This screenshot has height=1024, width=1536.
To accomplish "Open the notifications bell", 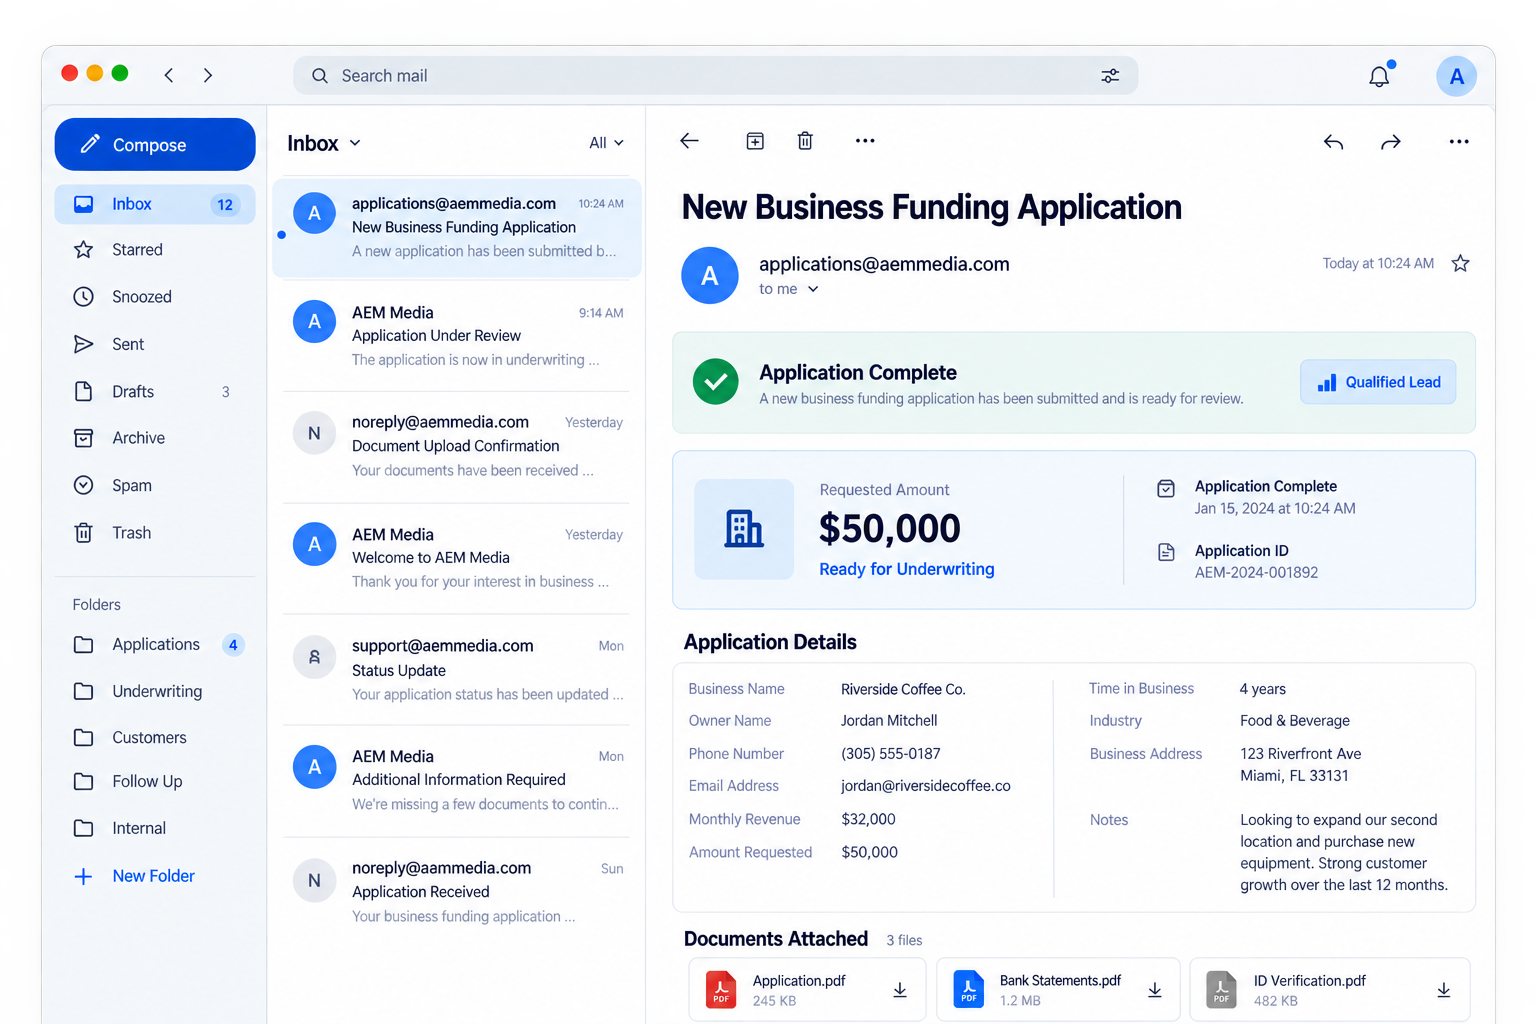I will [1379, 76].
